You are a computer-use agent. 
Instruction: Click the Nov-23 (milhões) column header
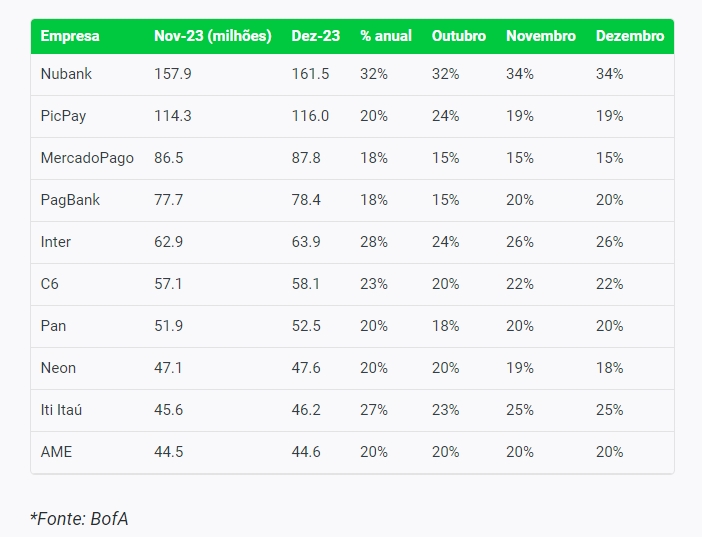[x=212, y=36]
